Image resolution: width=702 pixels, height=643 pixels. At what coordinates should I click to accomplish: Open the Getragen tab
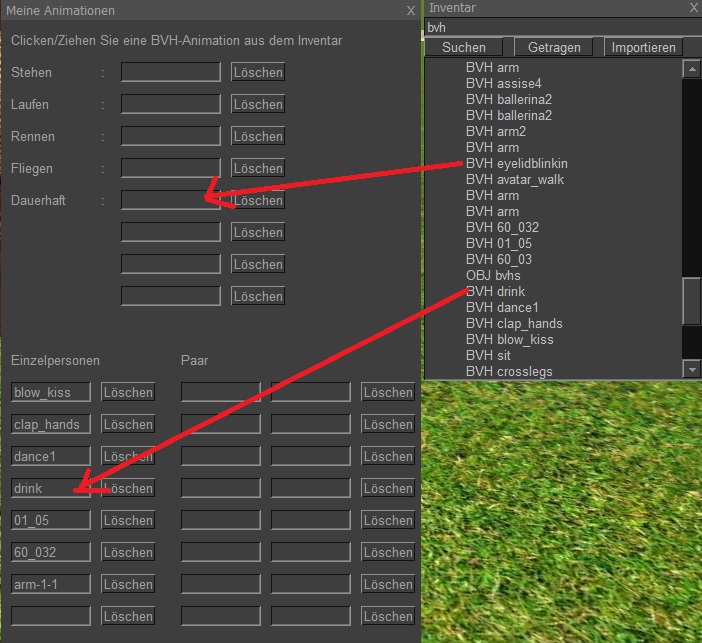pyautogui.click(x=553, y=47)
